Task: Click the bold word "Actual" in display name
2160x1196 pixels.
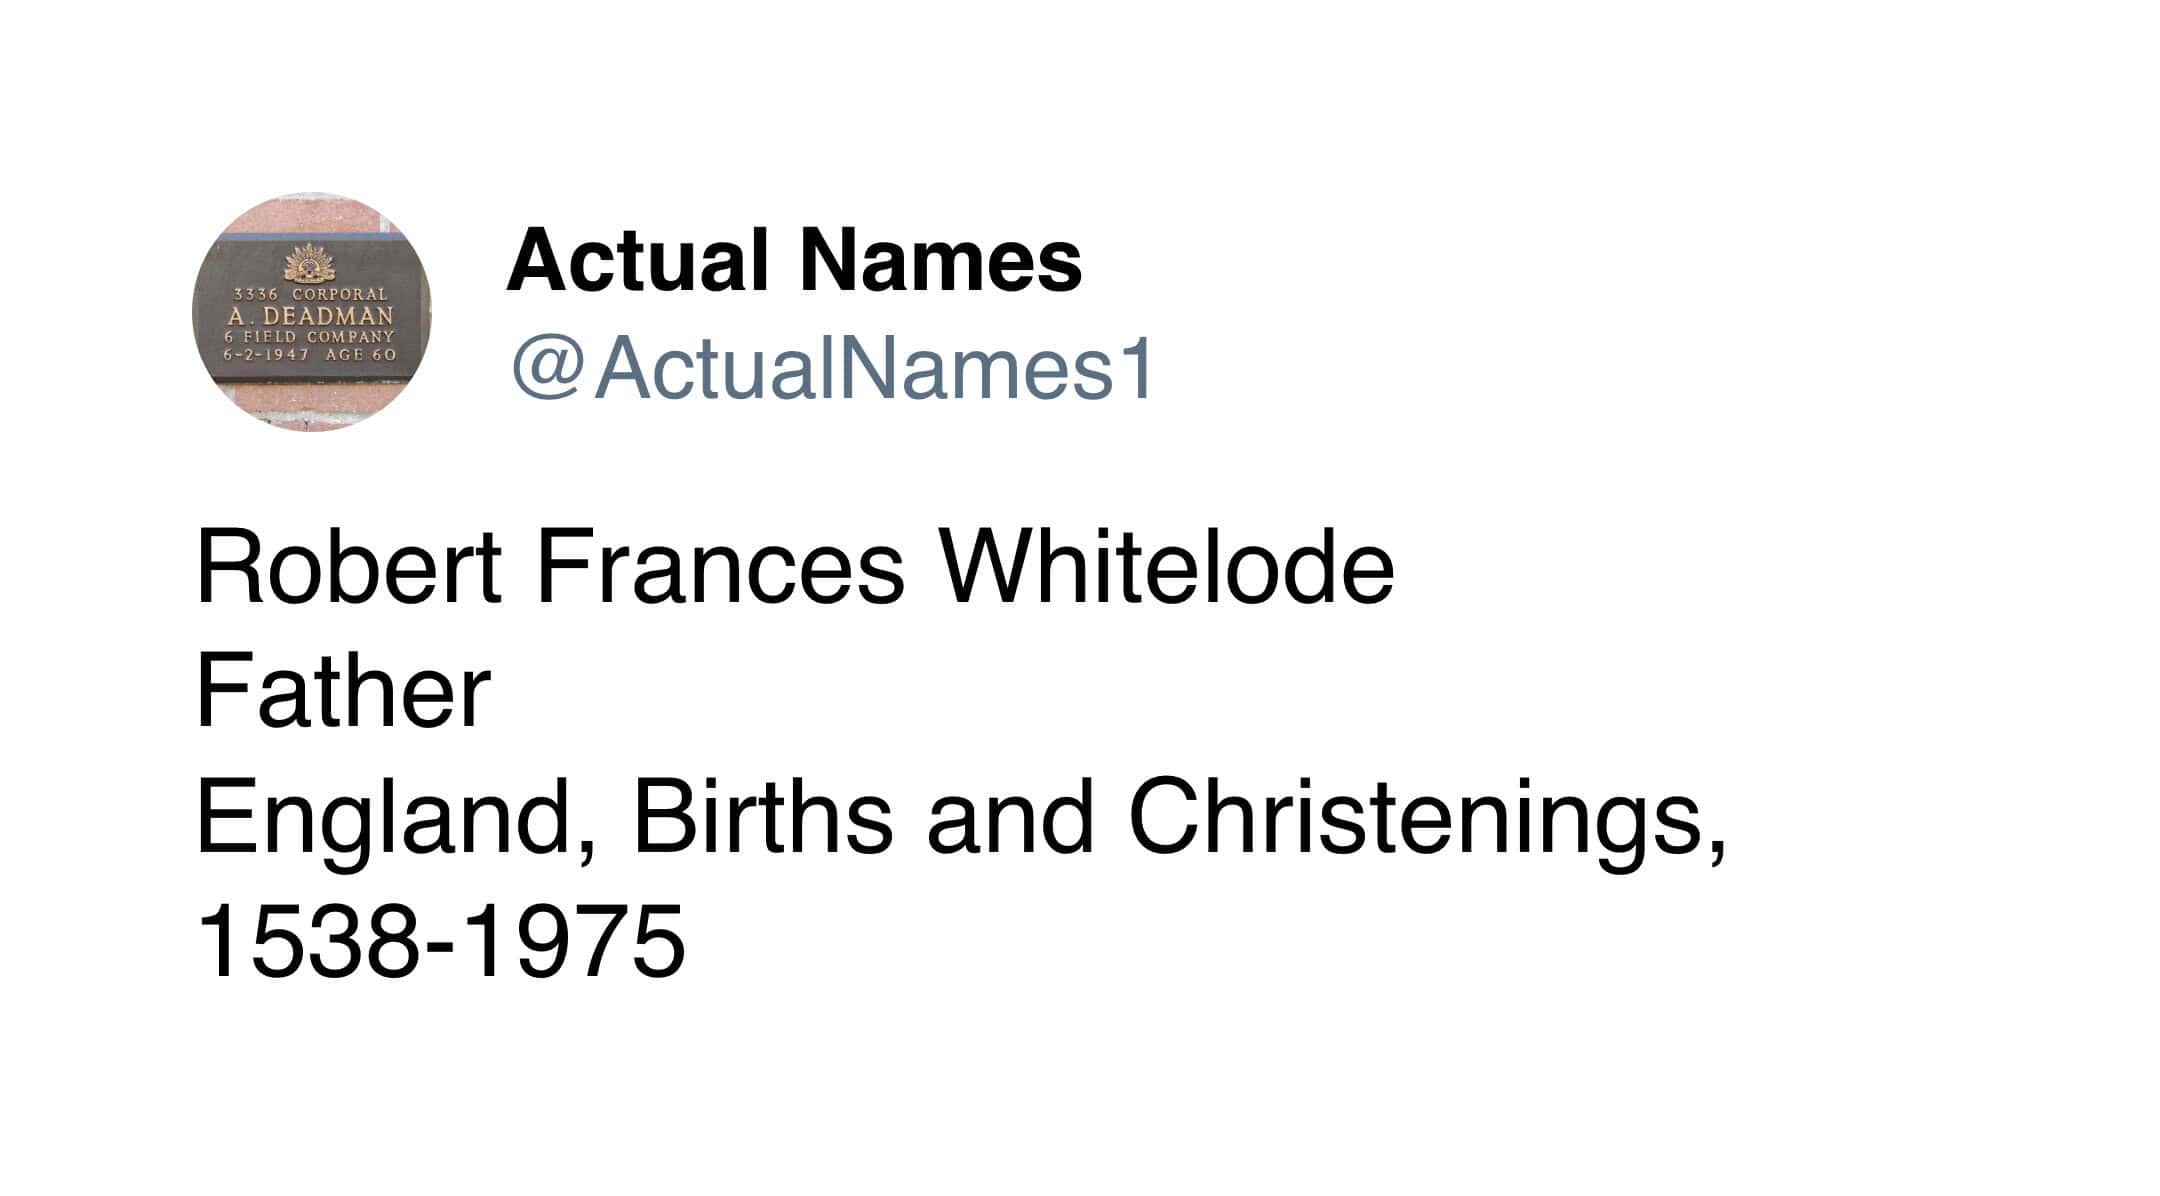Action: pos(638,262)
